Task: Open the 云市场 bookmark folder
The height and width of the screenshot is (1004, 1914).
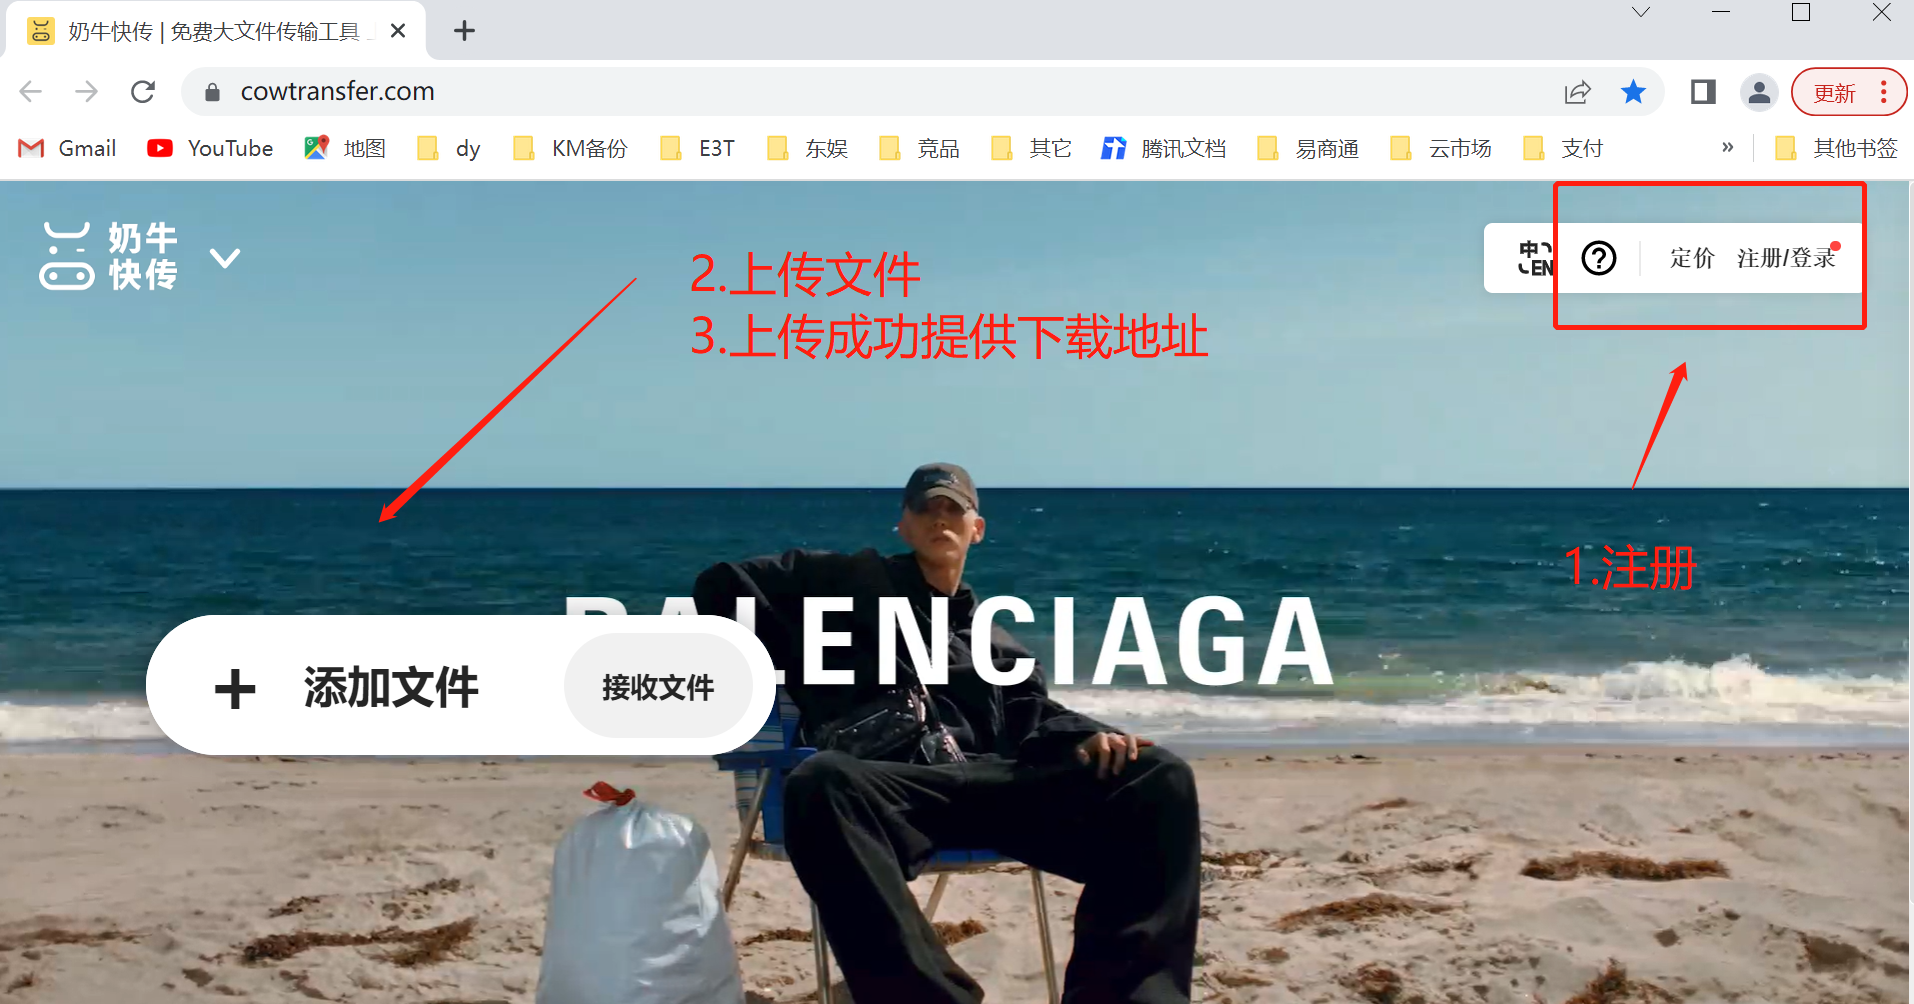Action: 1441,148
